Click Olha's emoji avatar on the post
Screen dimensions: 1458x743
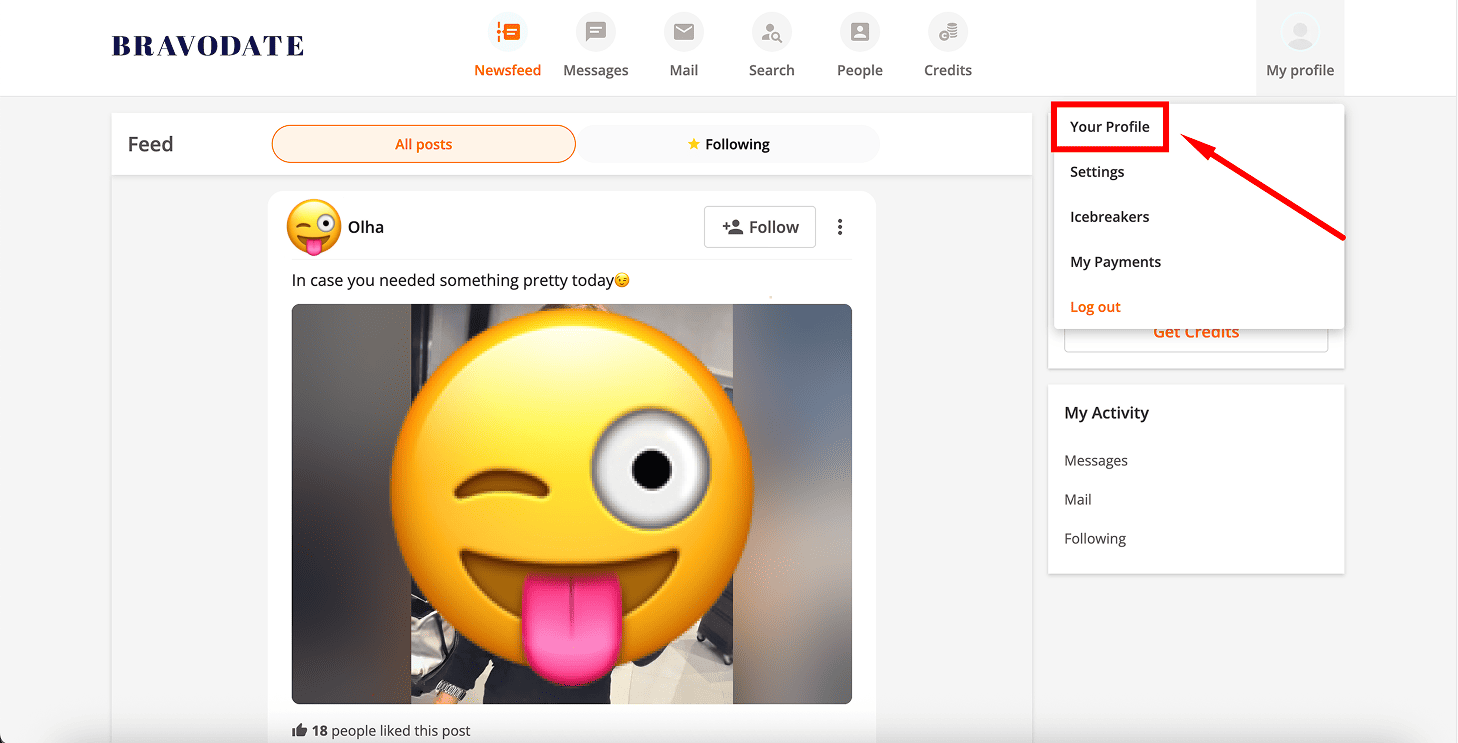point(313,227)
